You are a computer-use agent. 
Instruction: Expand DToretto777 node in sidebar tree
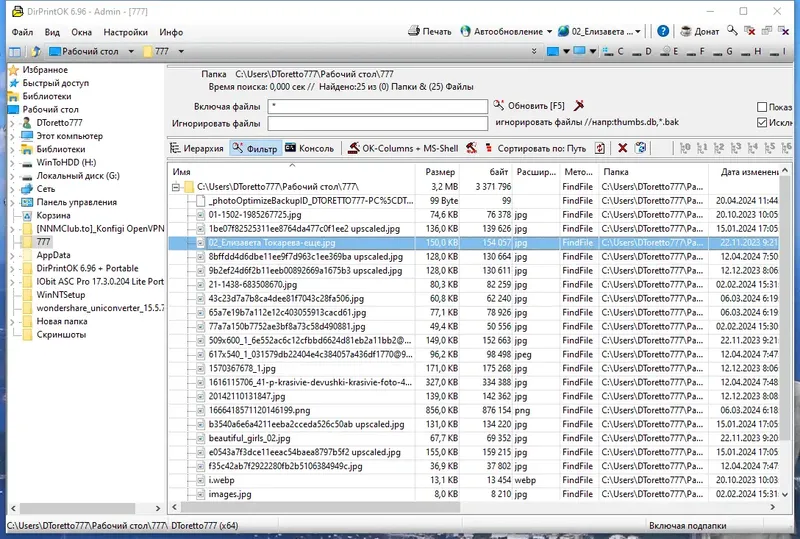13,123
